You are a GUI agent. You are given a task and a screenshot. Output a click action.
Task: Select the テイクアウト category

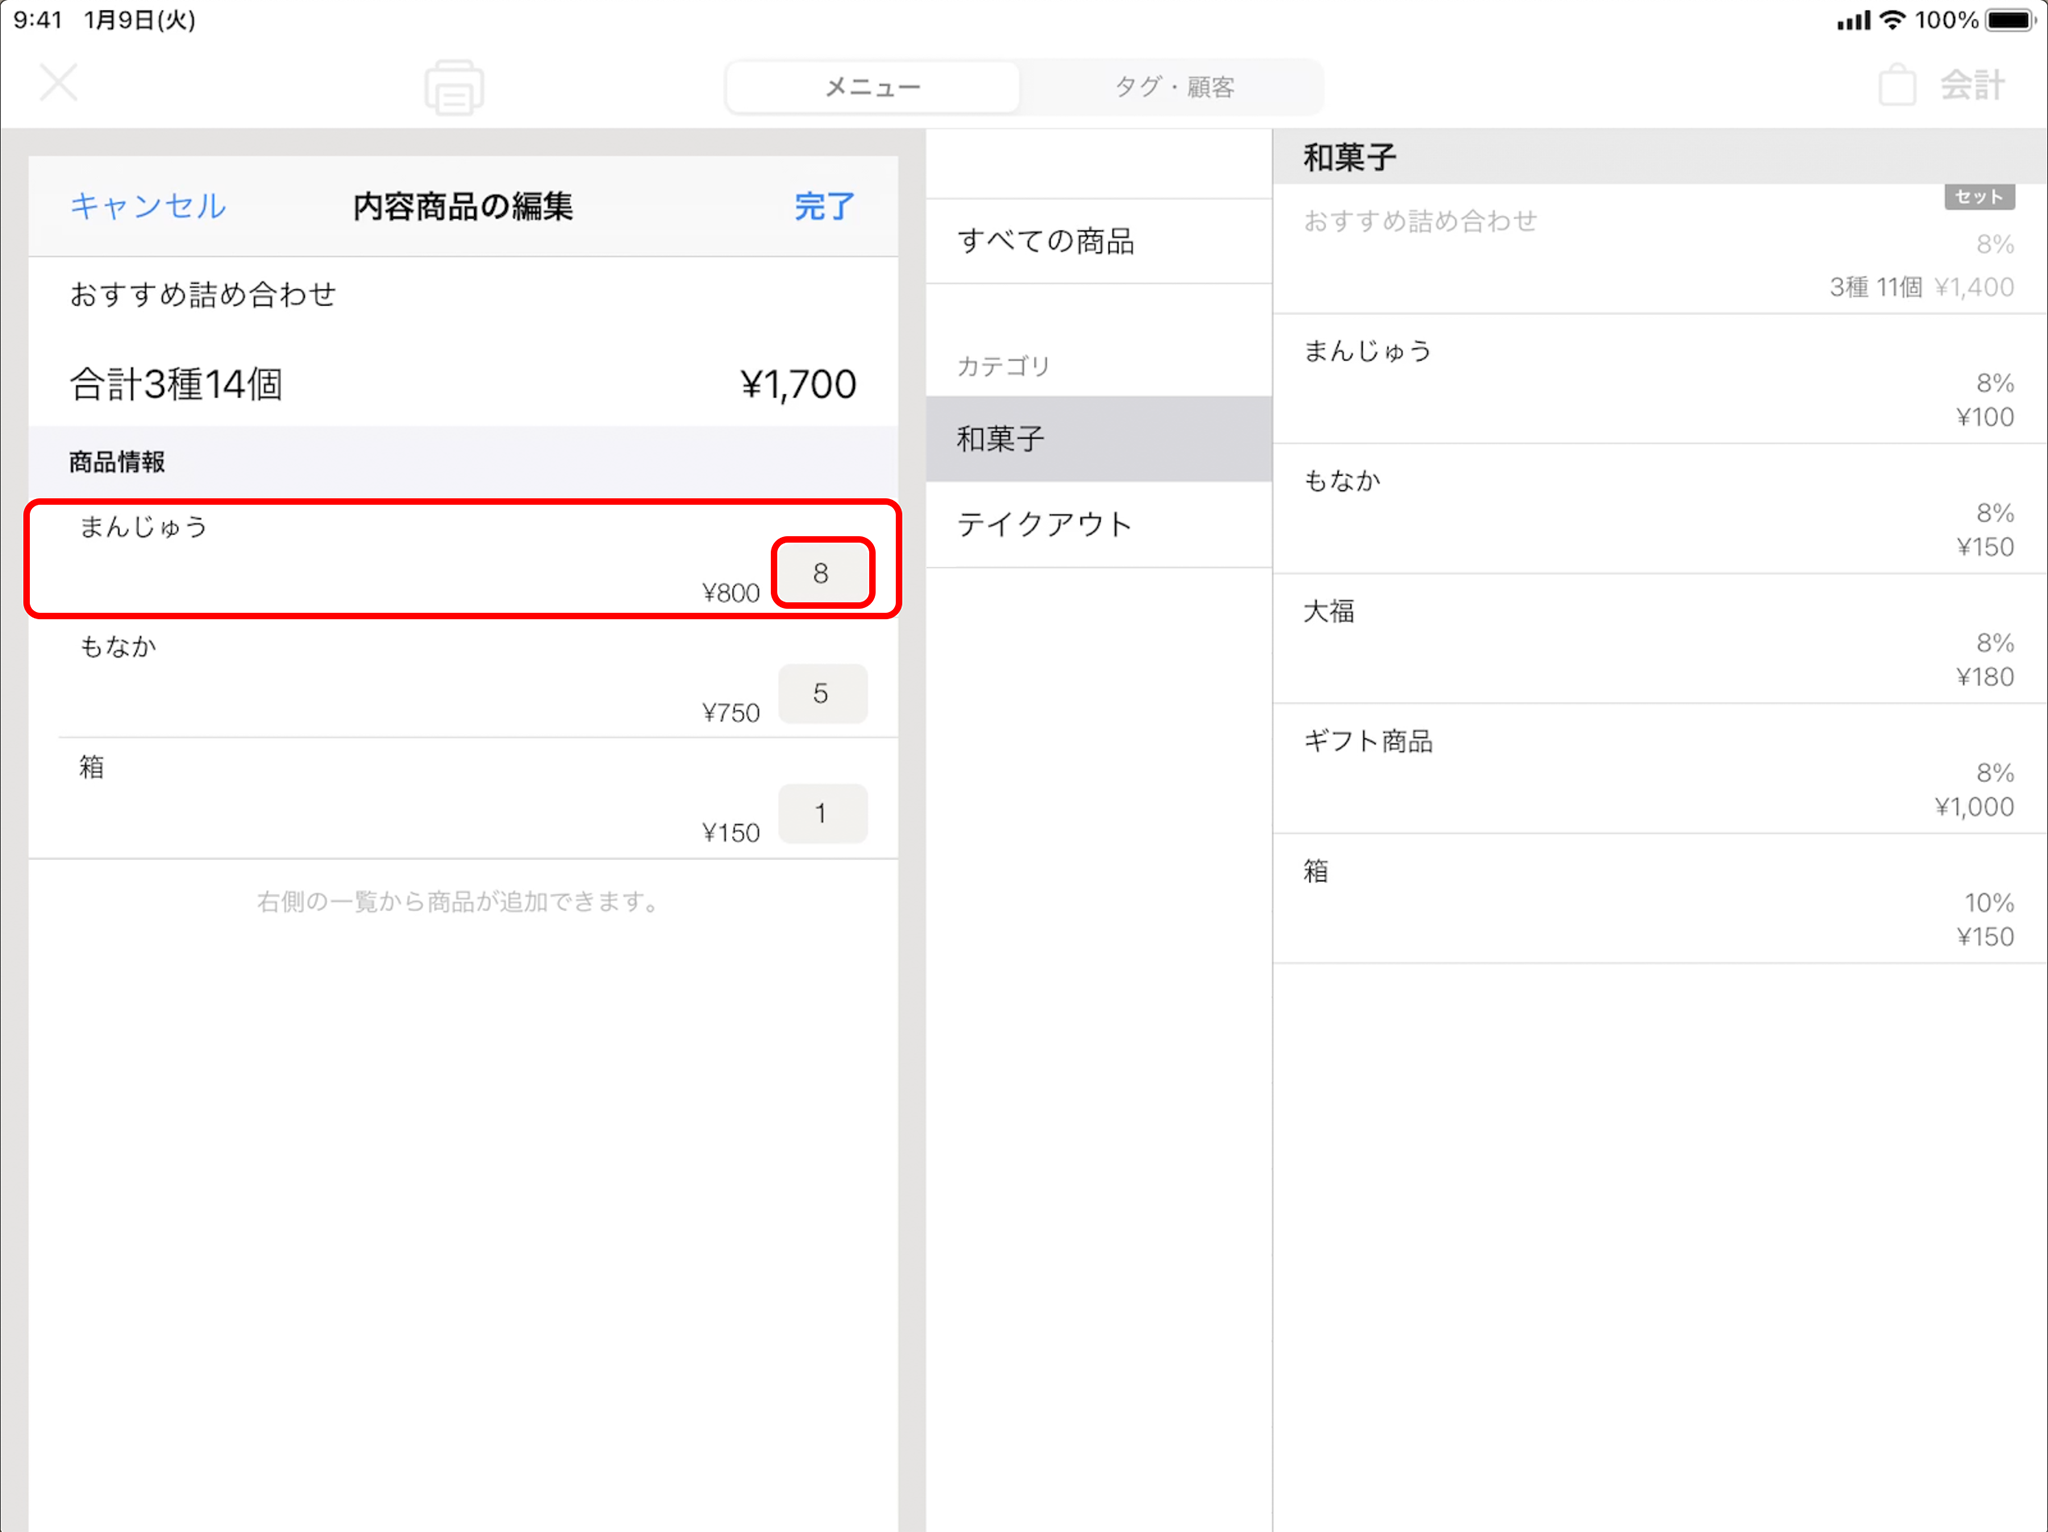point(1098,524)
